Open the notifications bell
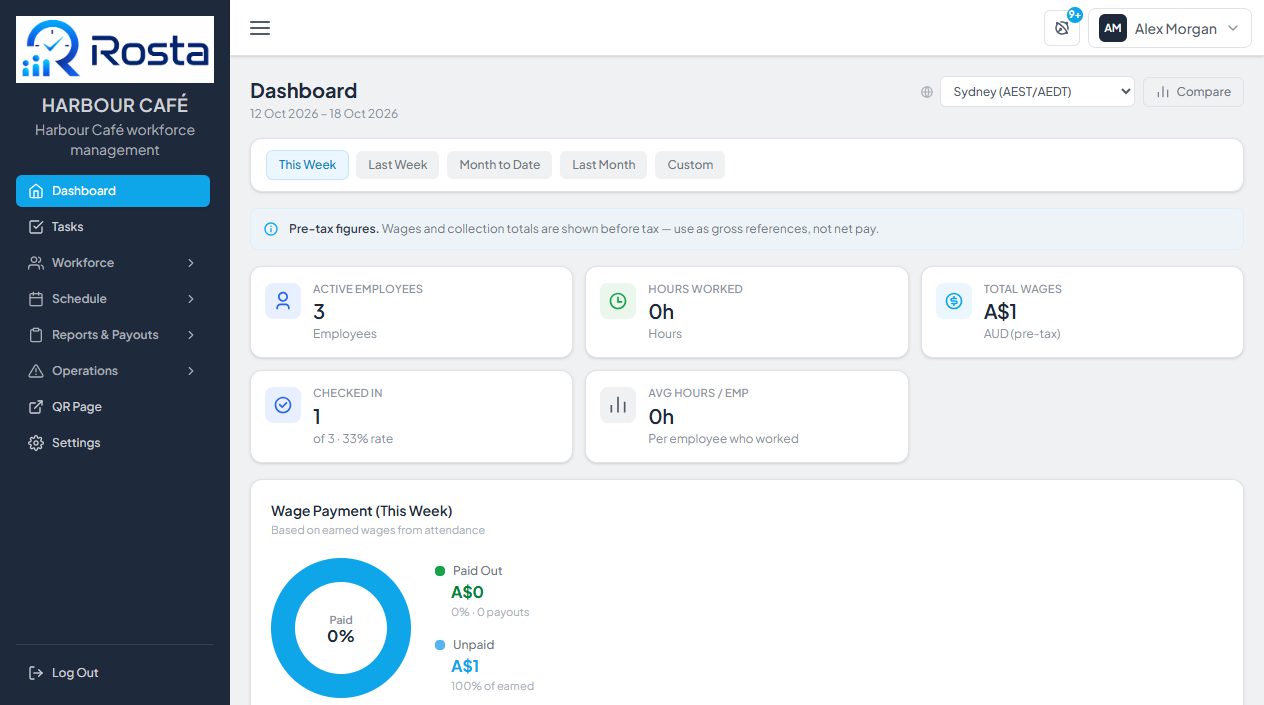This screenshot has height=705, width=1264. click(x=1062, y=28)
